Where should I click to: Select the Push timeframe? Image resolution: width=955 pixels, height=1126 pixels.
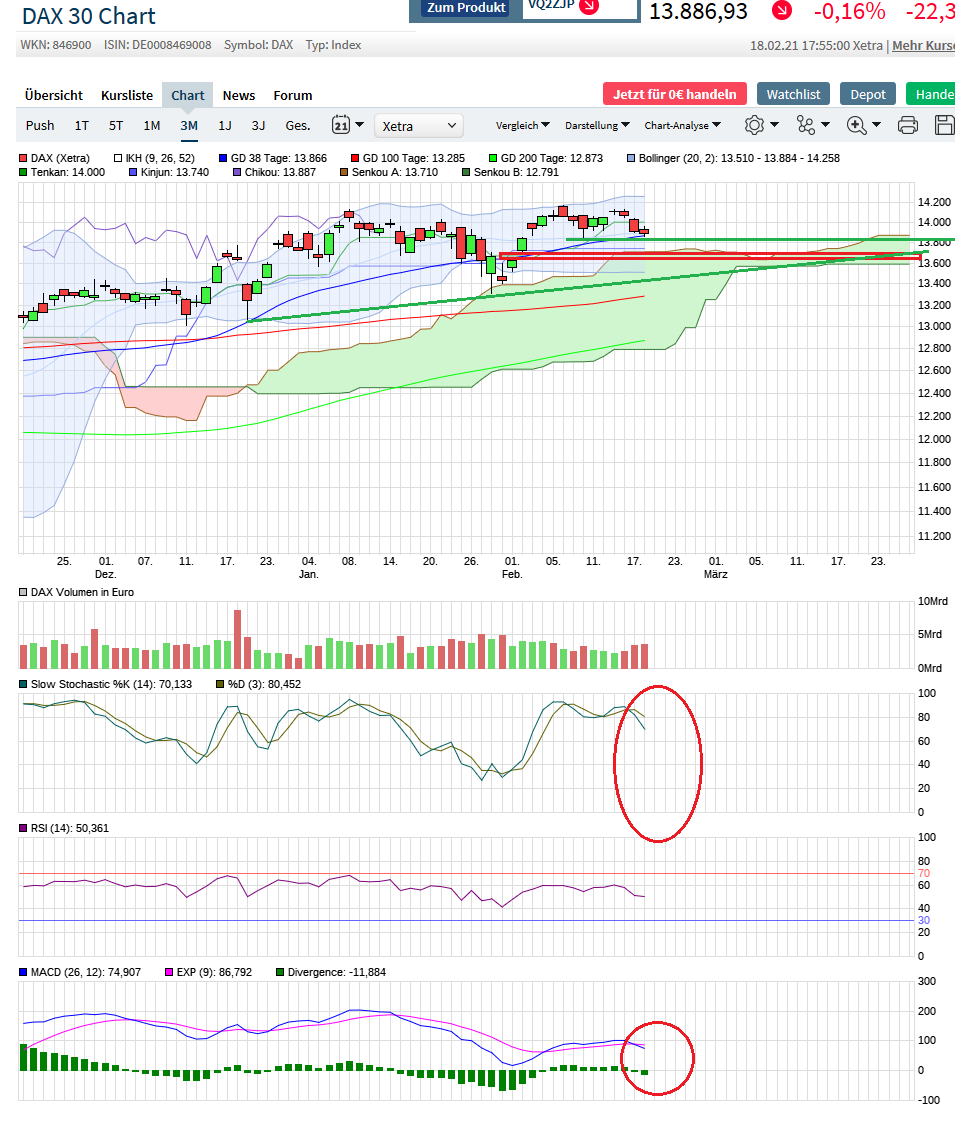coord(40,125)
